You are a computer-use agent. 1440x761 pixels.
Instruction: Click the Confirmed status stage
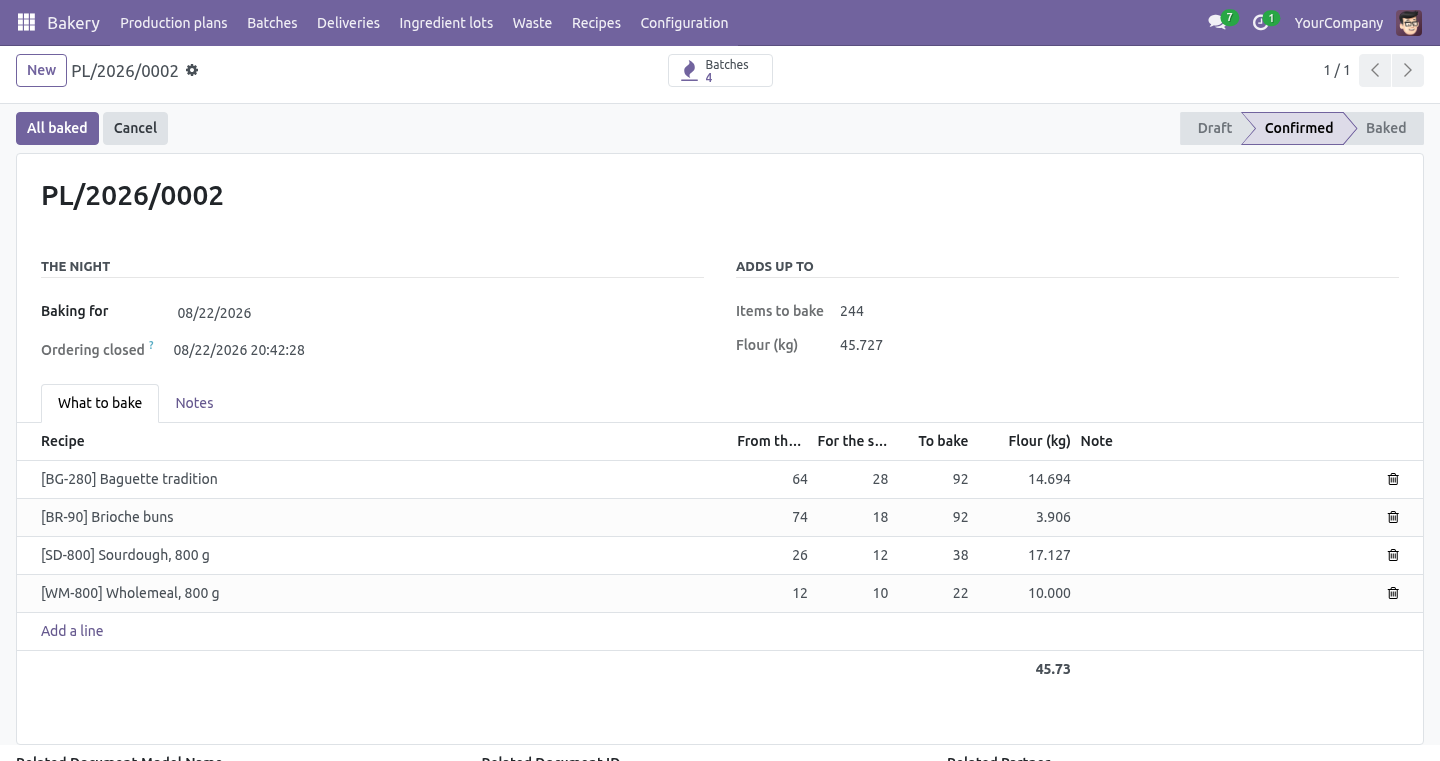click(x=1298, y=128)
